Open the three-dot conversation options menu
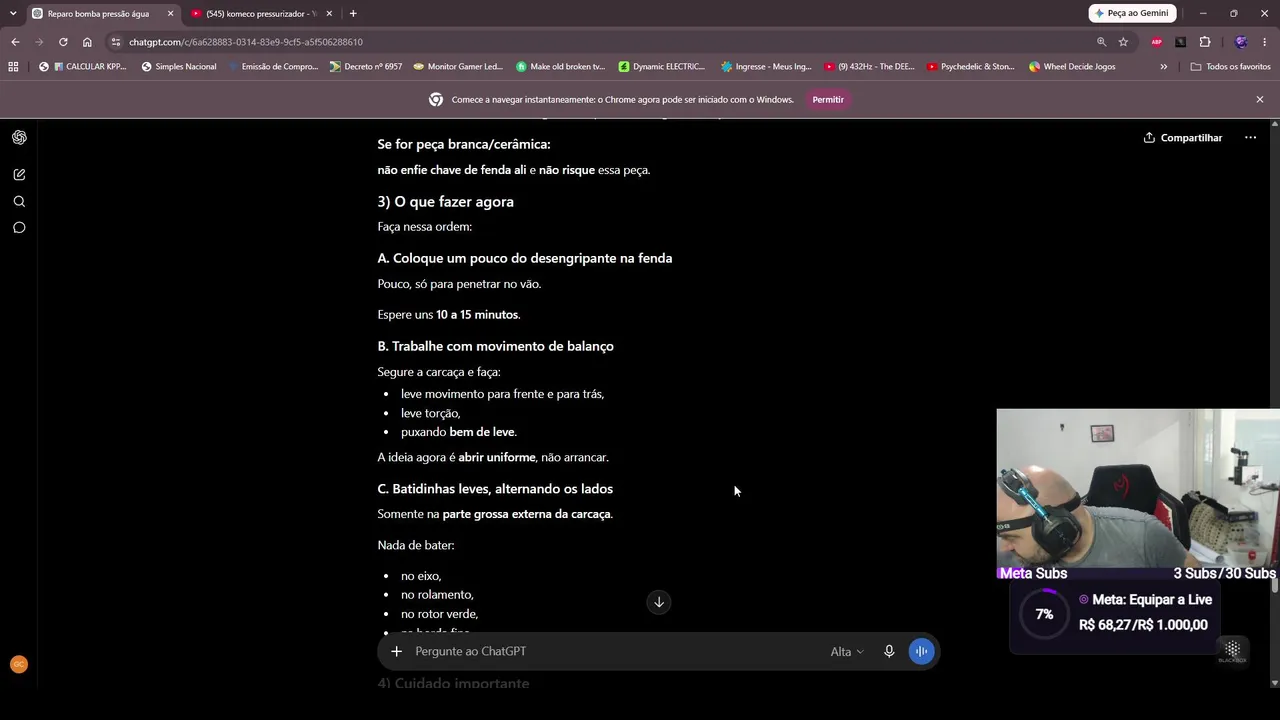 [x=1250, y=138]
